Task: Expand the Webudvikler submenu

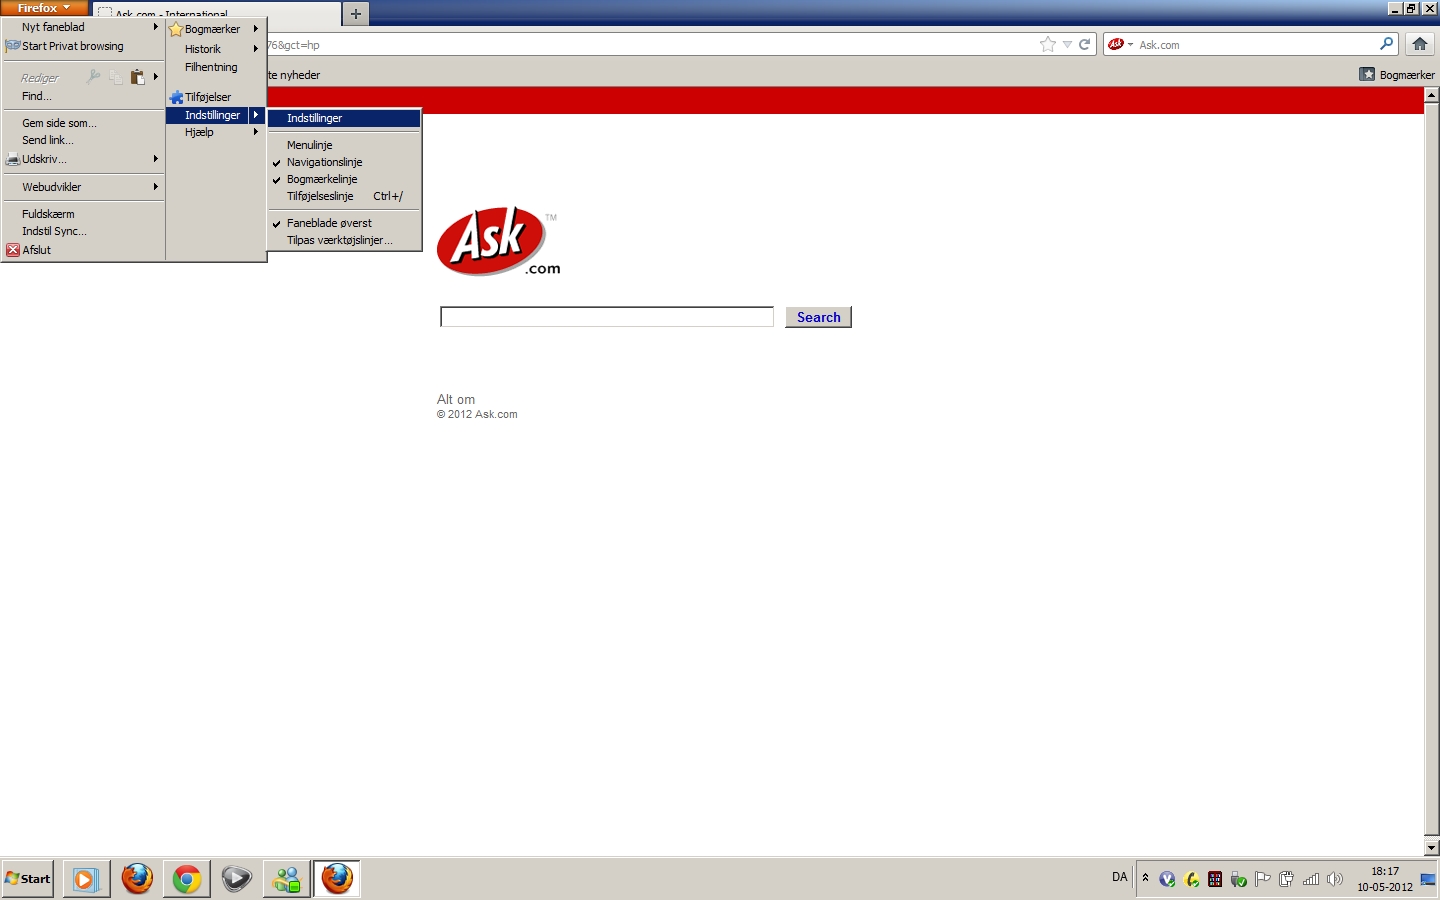Action: tap(83, 187)
